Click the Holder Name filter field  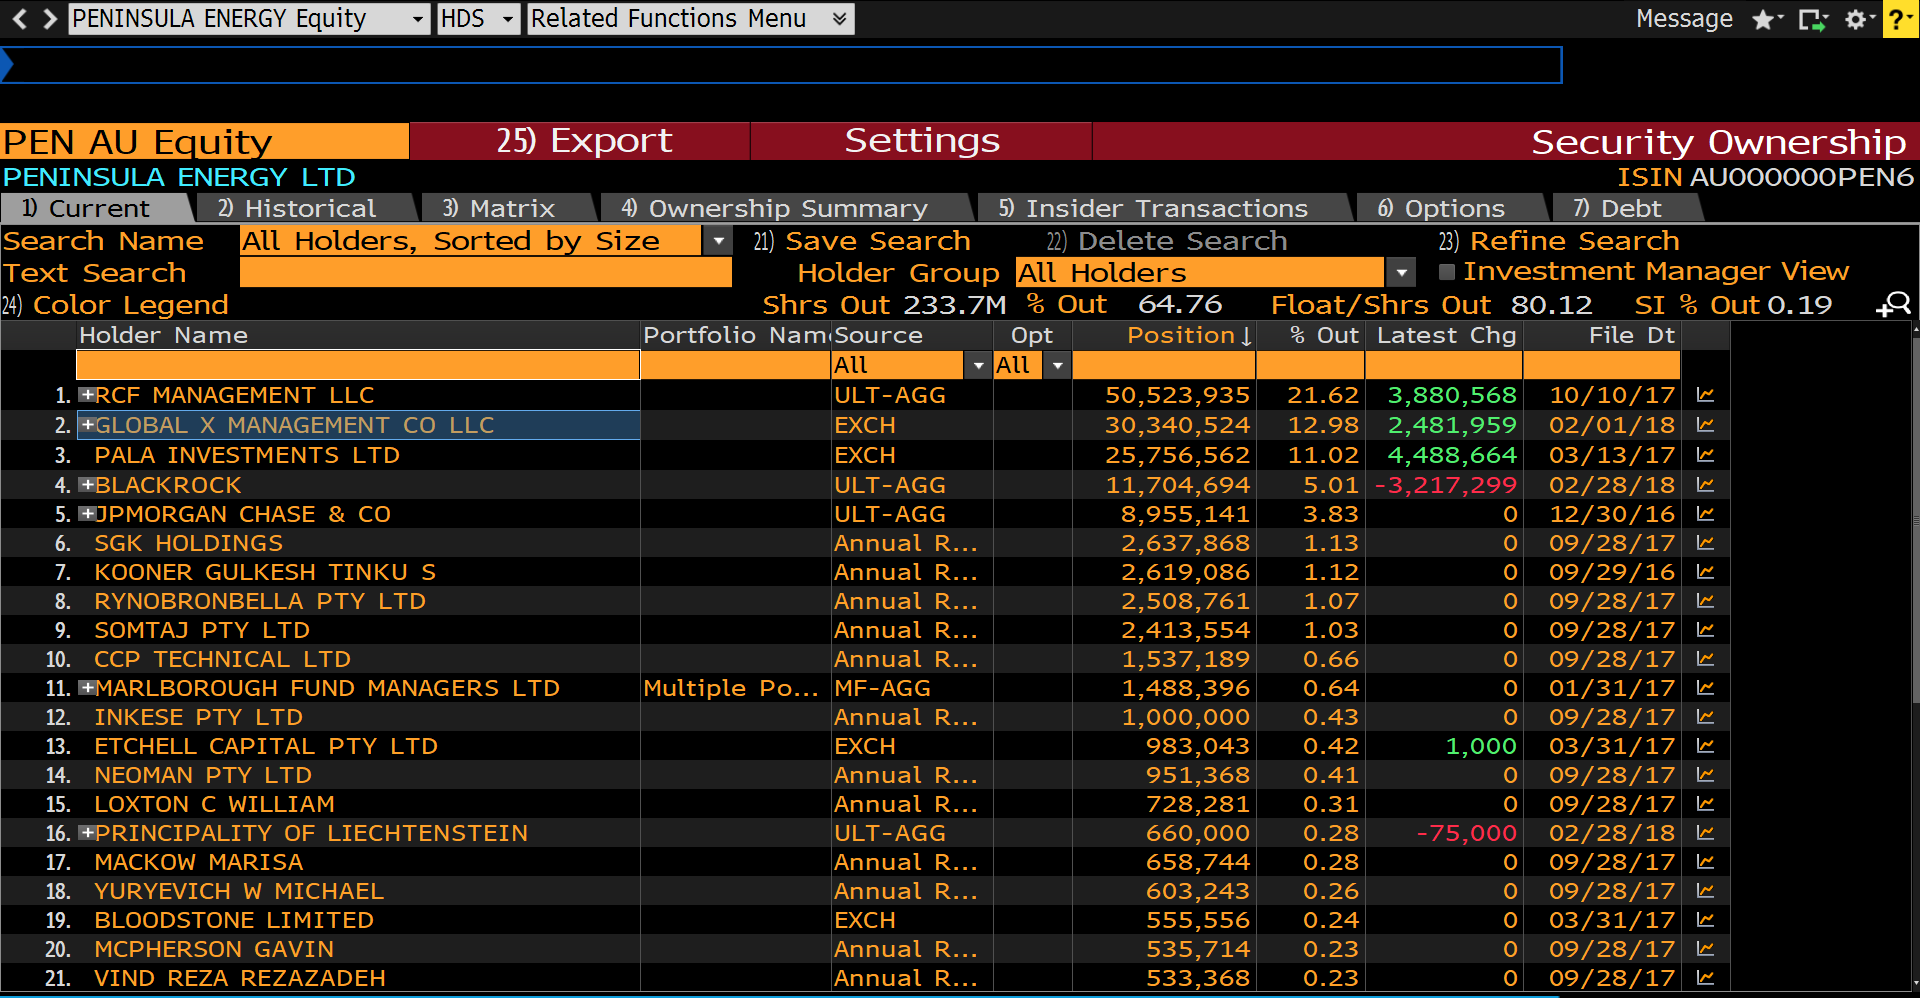(358, 365)
